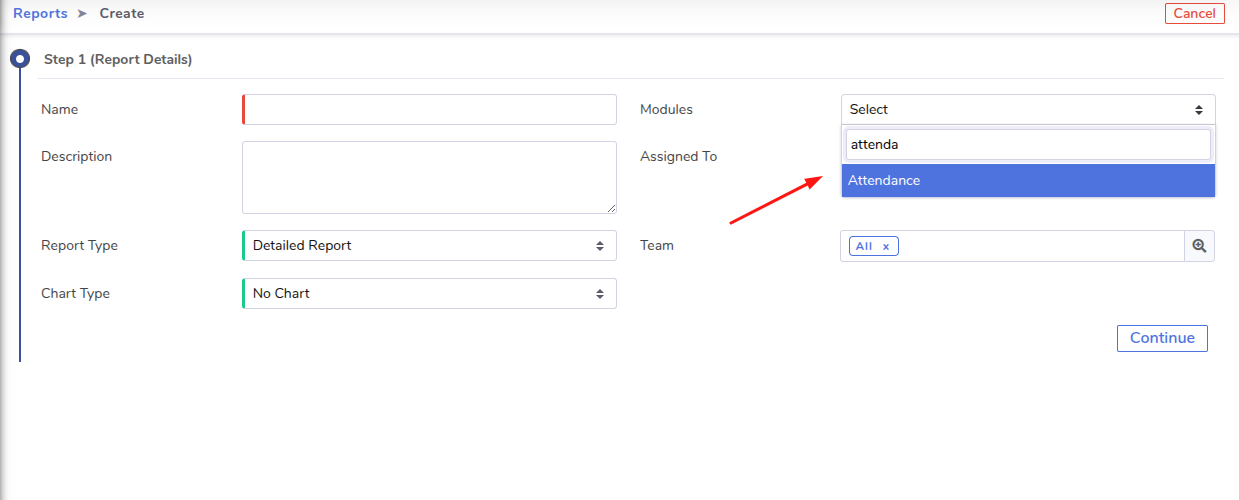Open the Report Type dropdown
Viewport: 1239px width, 500px height.
429,245
